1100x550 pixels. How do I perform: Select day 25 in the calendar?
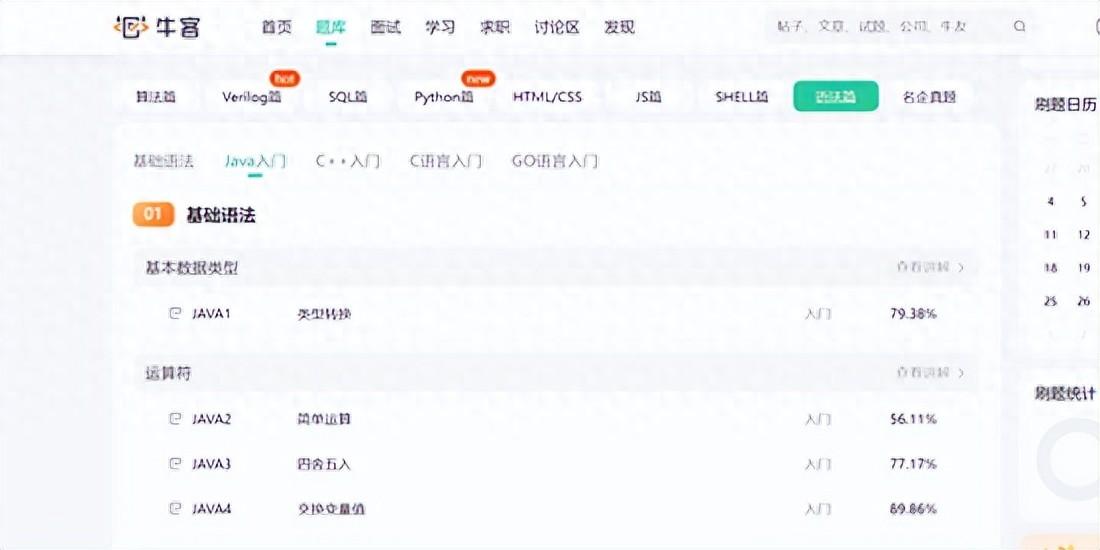pos(1050,301)
